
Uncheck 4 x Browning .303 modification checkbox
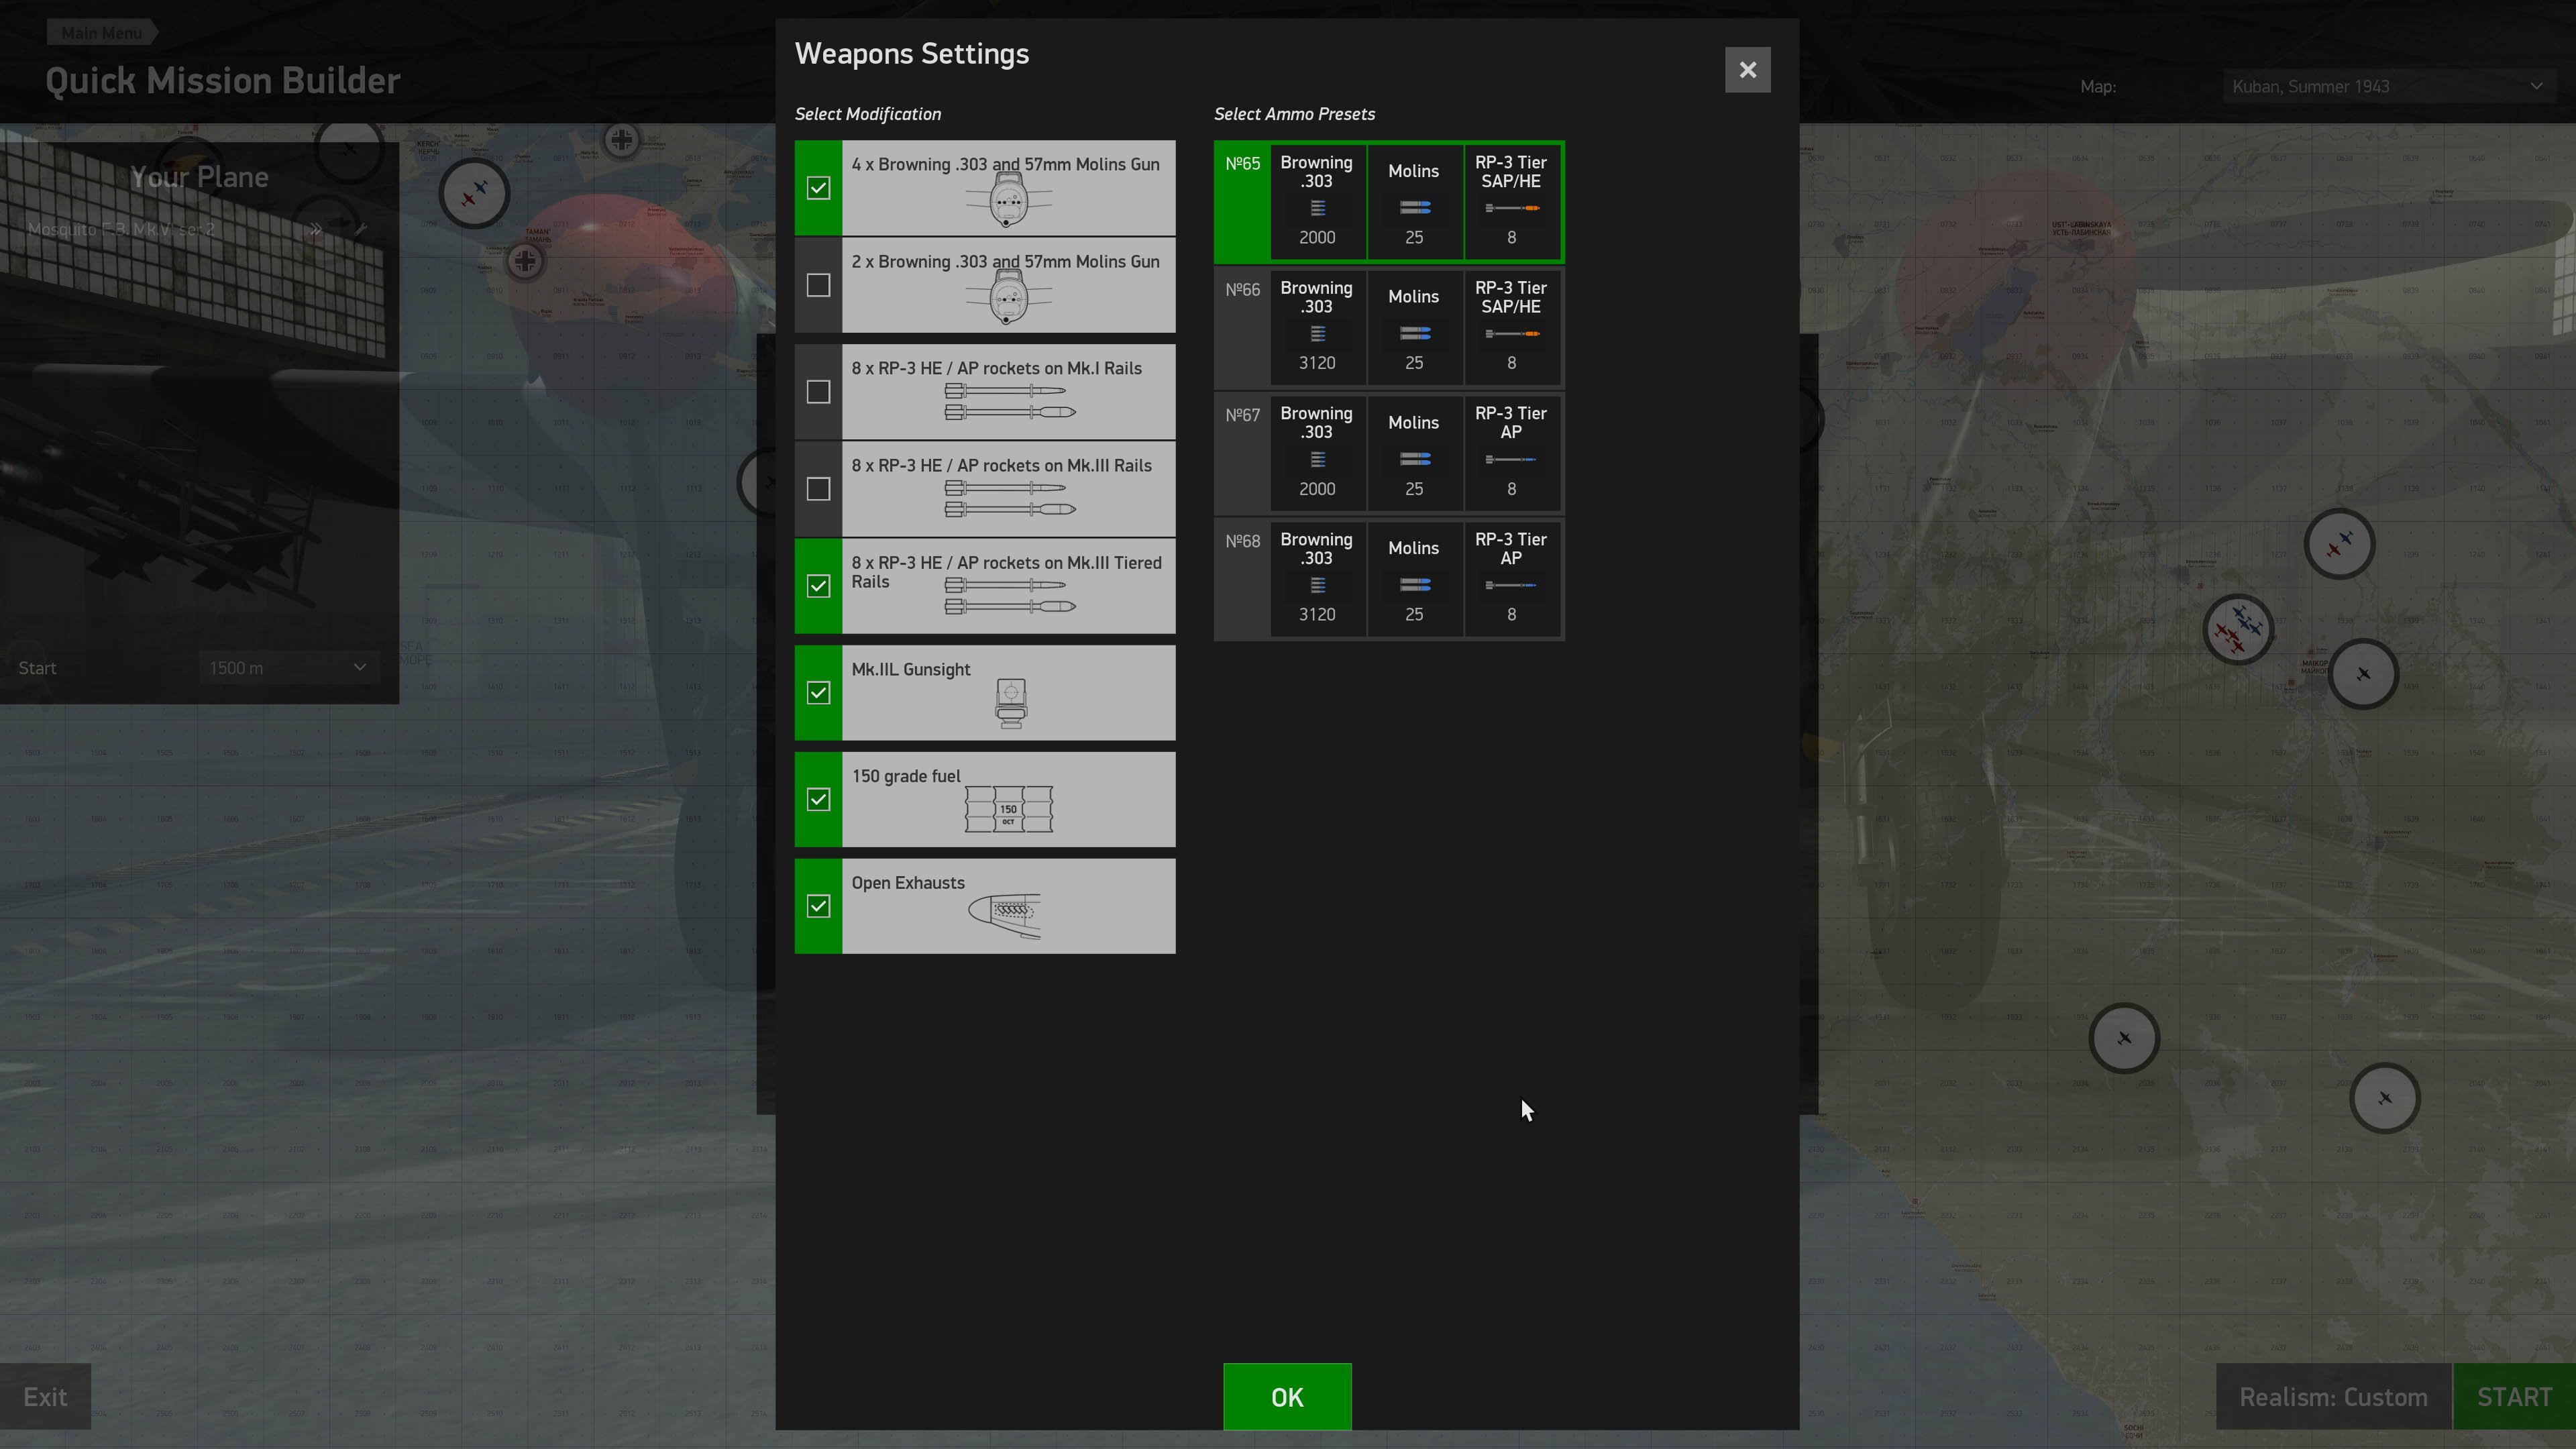click(818, 188)
